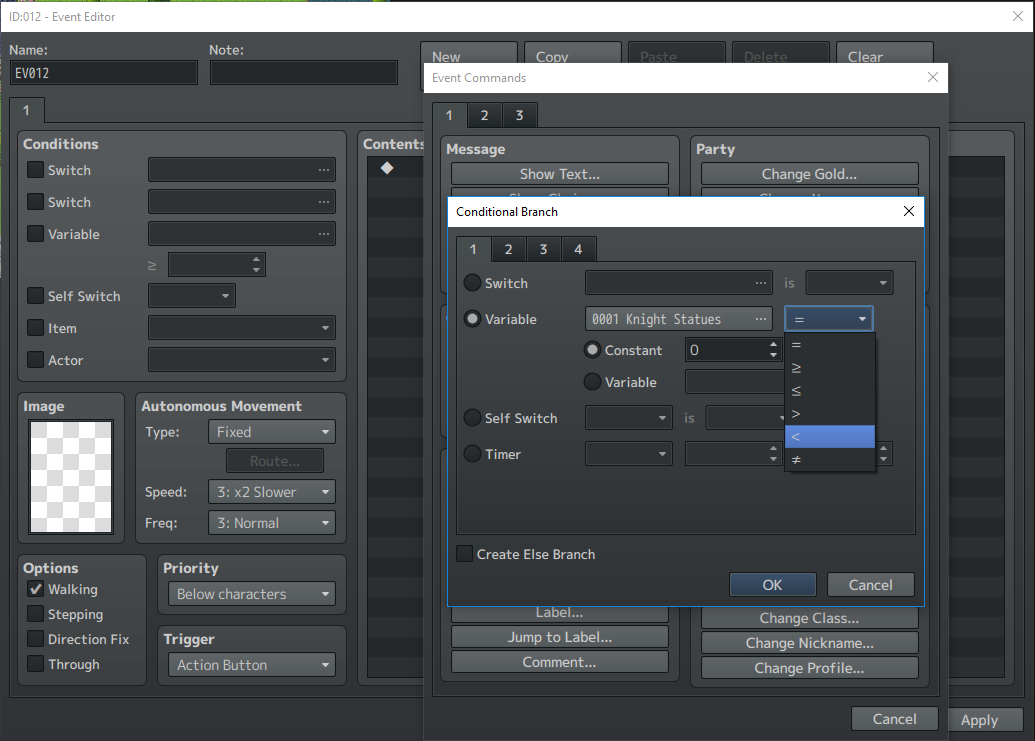Click Change Class command button
Viewport: 1035px width, 741px height.
(809, 618)
